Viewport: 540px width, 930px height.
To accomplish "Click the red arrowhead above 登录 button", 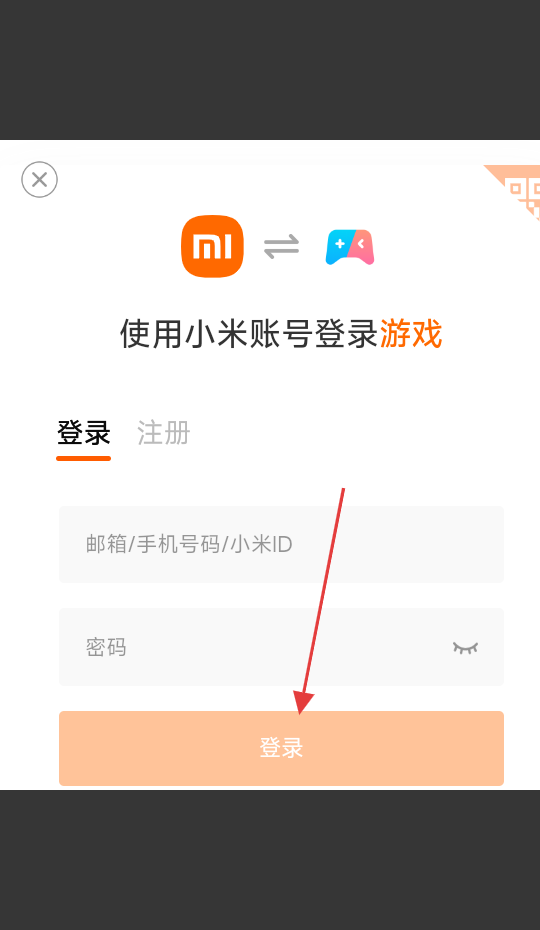I will coord(303,702).
